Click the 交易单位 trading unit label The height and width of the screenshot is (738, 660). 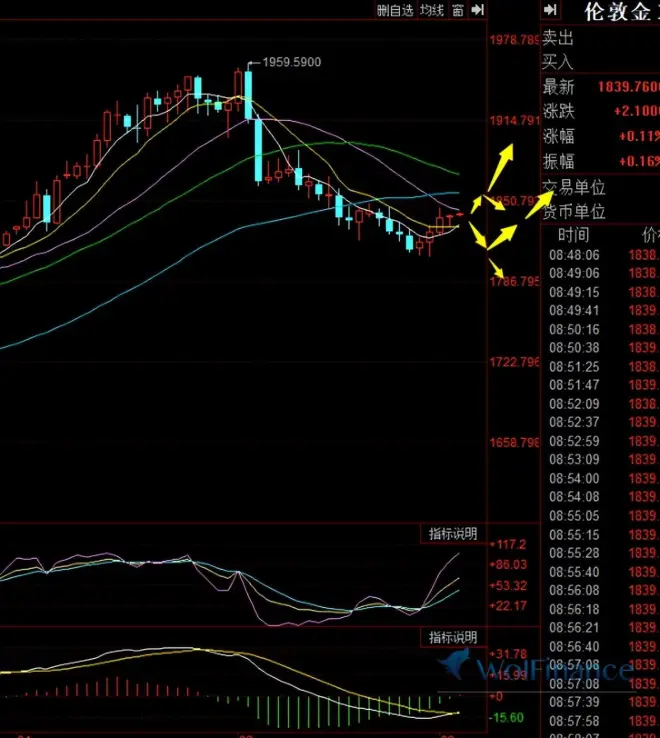click(x=574, y=187)
